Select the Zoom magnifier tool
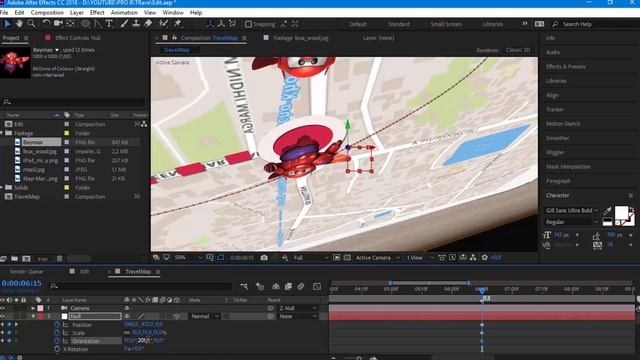Image resolution: width=640 pixels, height=360 pixels. (31, 24)
